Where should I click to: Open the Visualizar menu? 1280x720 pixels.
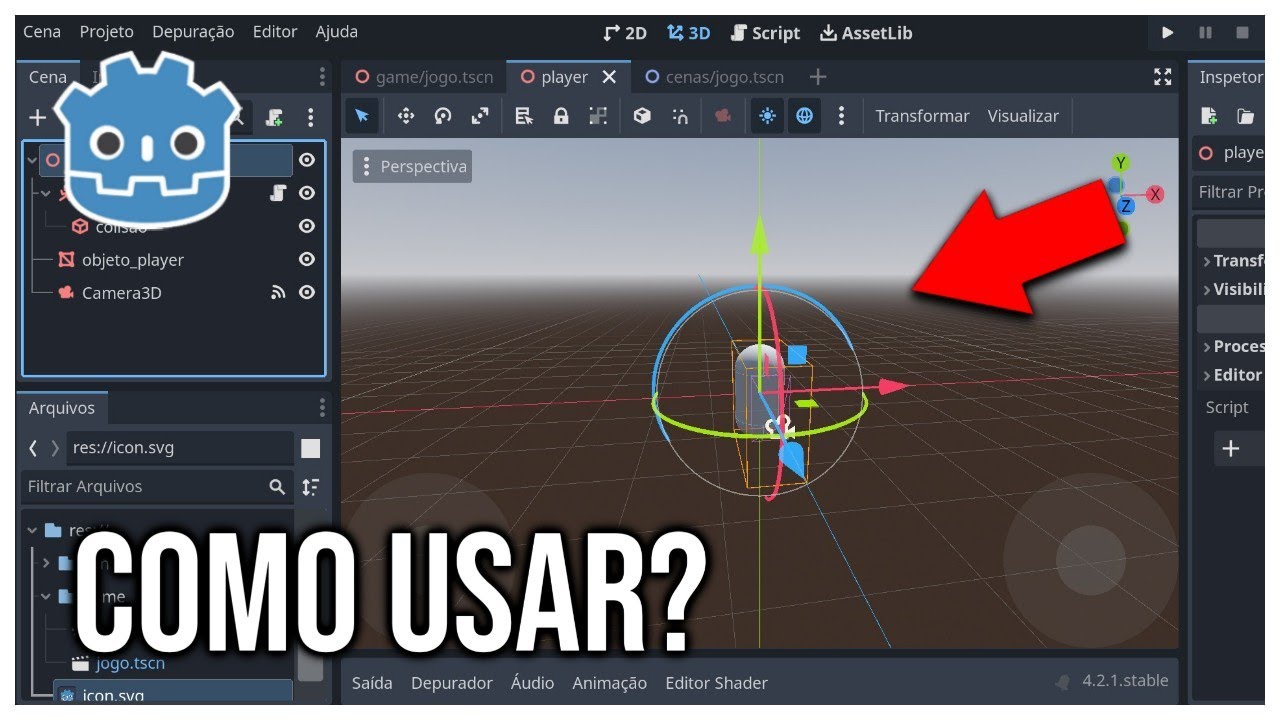click(1023, 116)
